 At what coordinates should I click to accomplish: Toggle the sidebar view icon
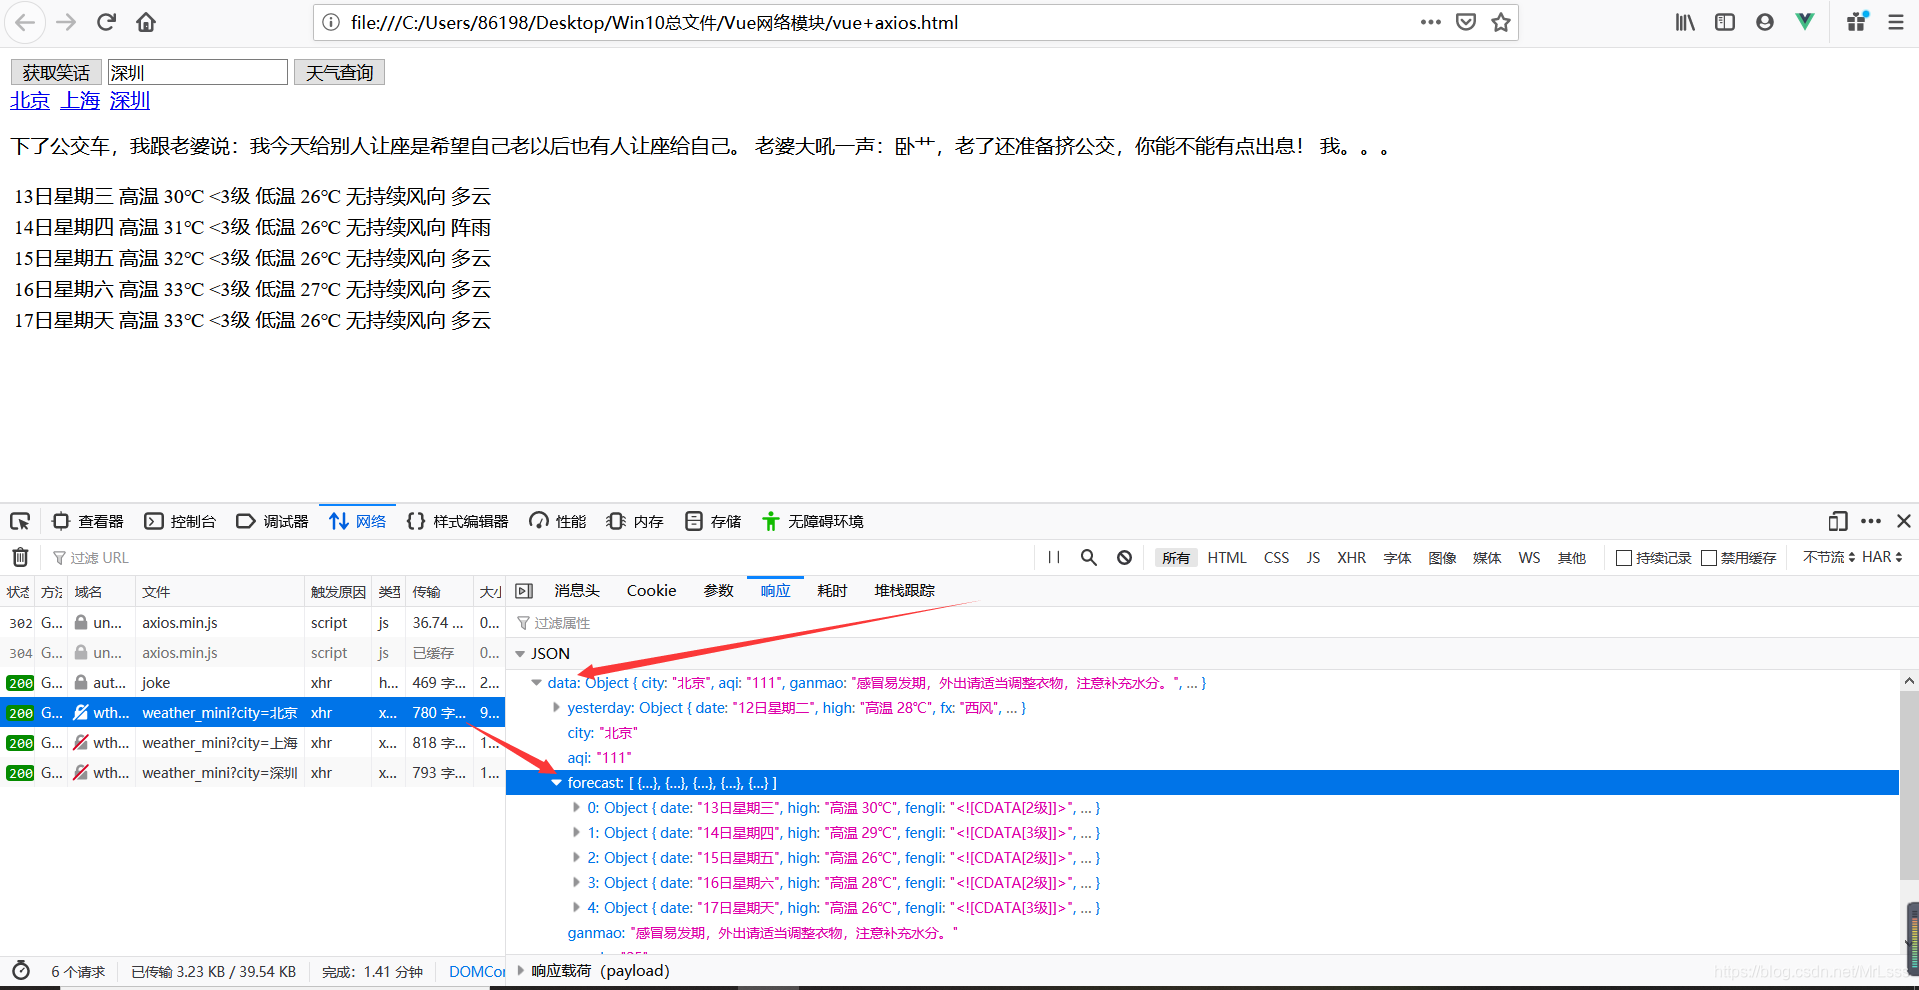(1725, 22)
